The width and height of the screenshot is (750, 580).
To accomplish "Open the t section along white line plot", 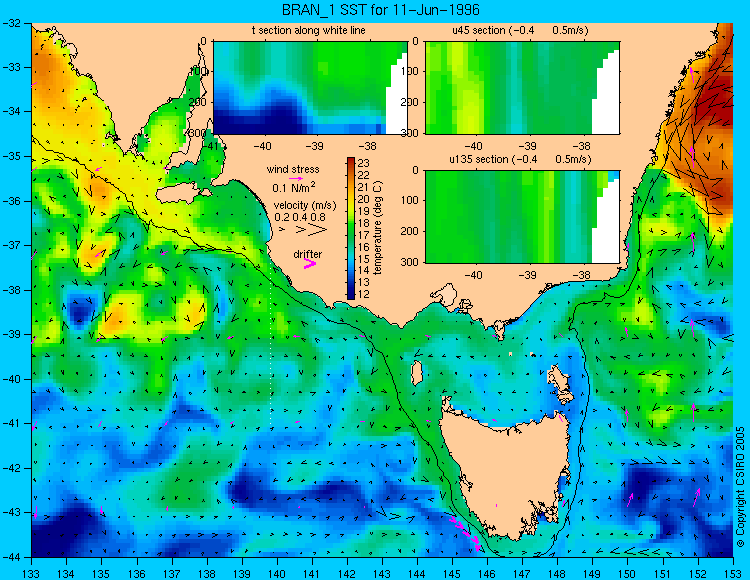I will (310, 88).
